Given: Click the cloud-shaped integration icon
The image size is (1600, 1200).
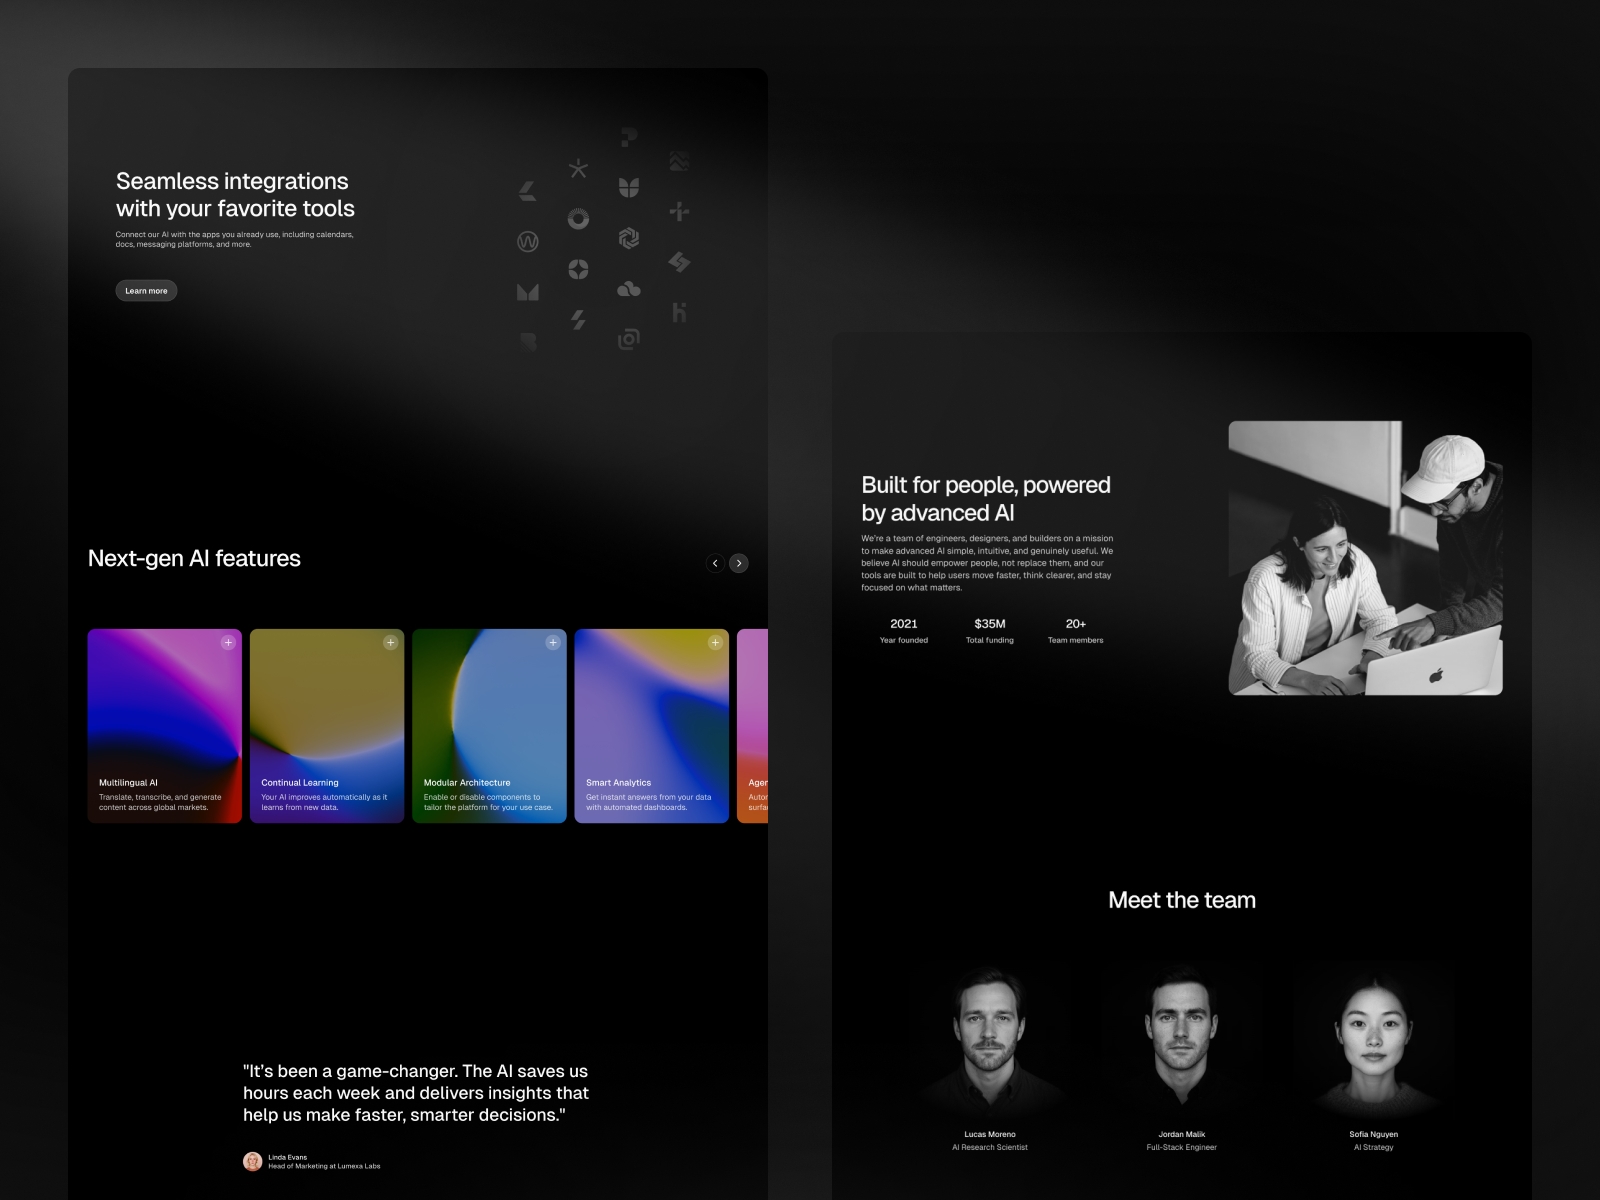Looking at the screenshot, I should [629, 290].
